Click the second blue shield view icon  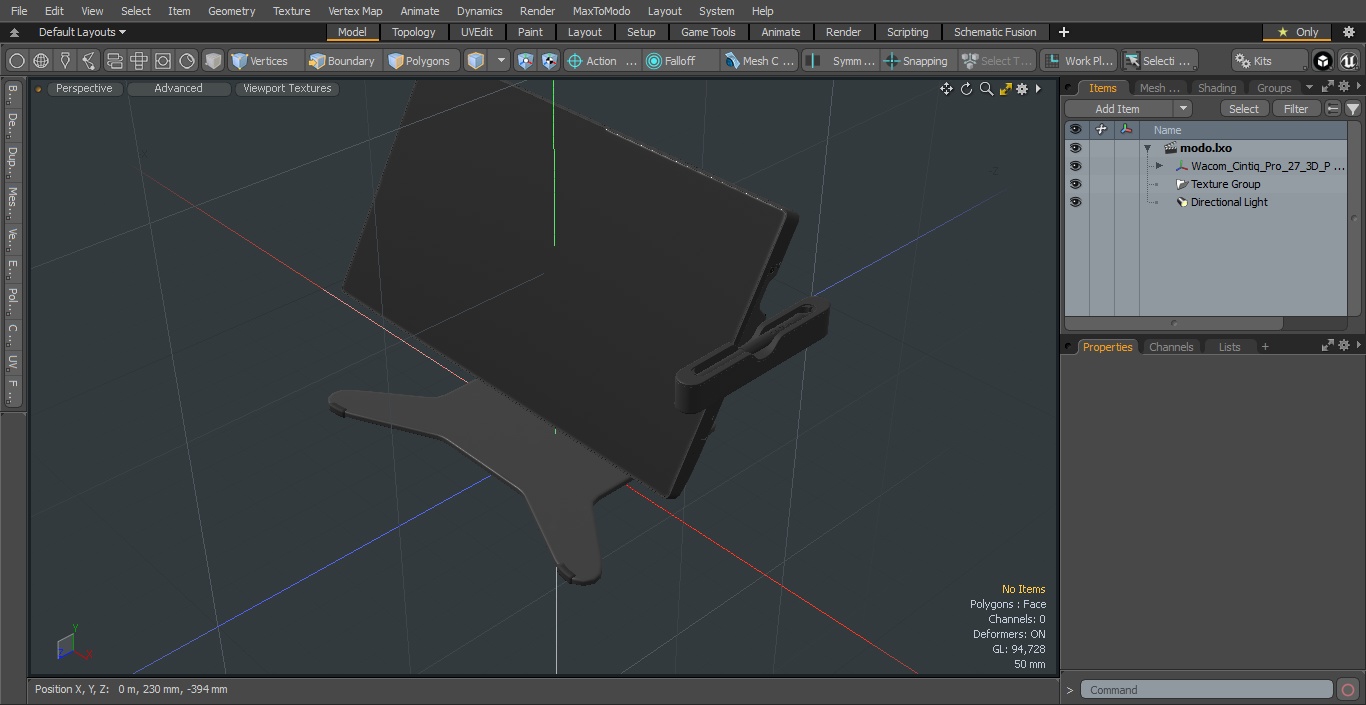(549, 61)
